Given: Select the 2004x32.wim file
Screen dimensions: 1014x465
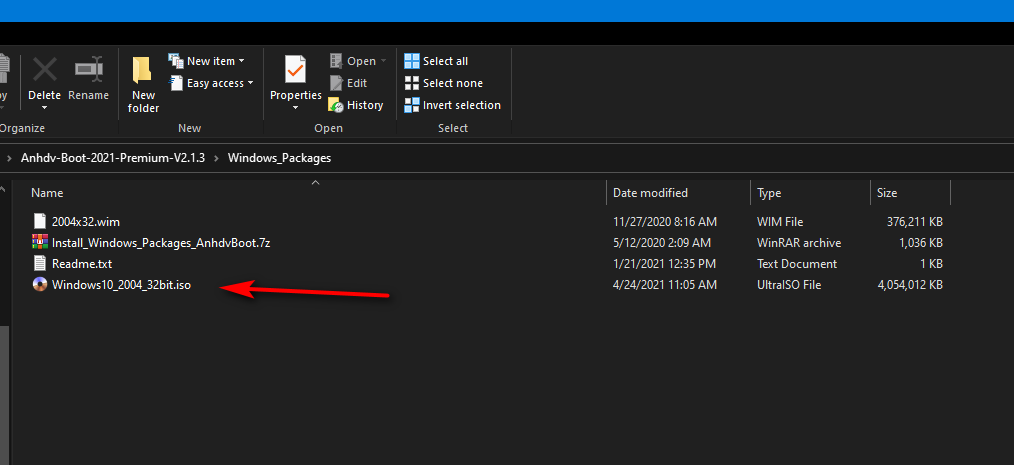Looking at the screenshot, I should 86,222.
